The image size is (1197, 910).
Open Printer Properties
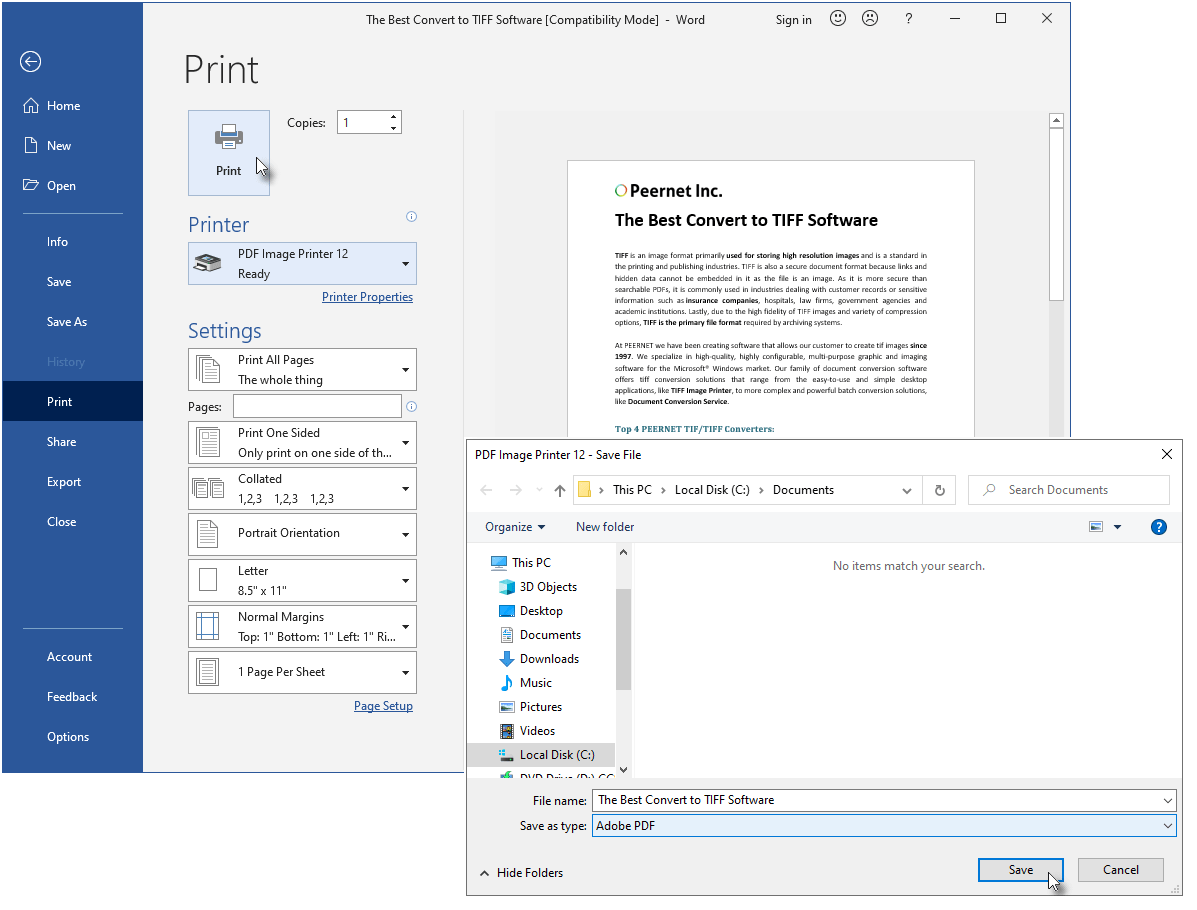pyautogui.click(x=367, y=296)
